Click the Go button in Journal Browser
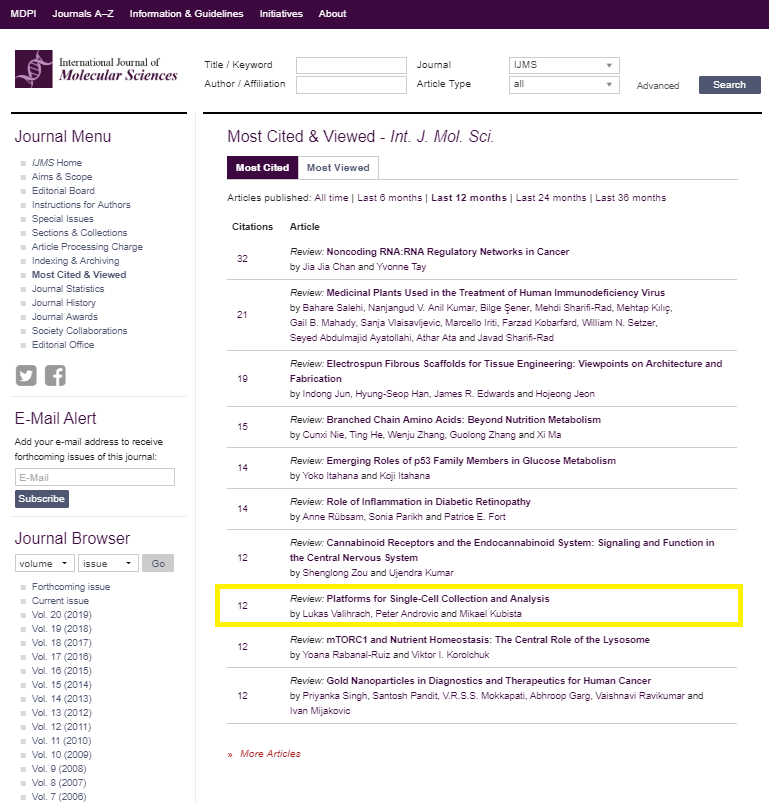Image resolution: width=769 pixels, height=803 pixels. [158, 563]
